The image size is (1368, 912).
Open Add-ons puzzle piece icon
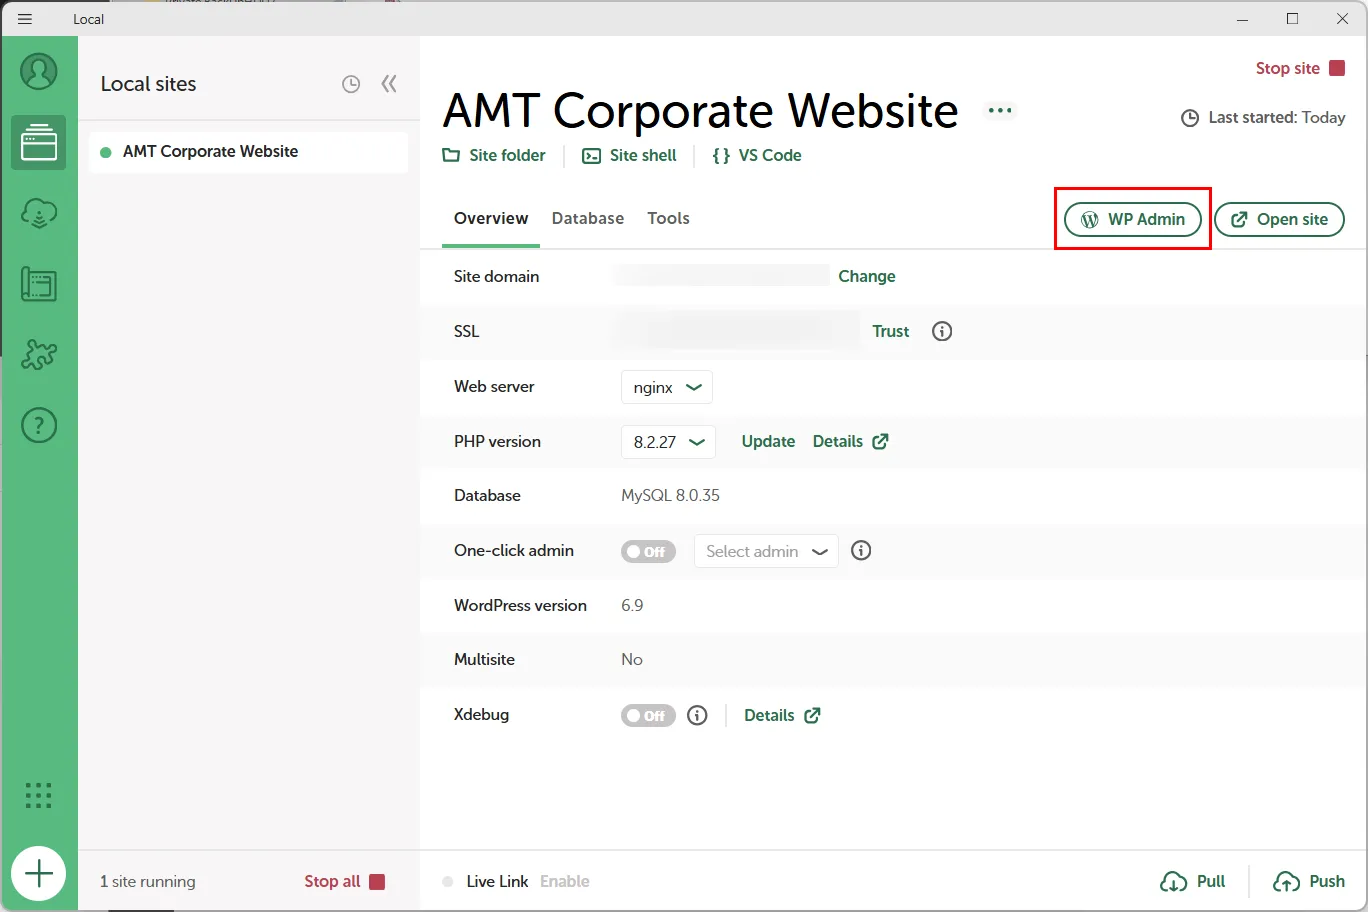click(39, 355)
